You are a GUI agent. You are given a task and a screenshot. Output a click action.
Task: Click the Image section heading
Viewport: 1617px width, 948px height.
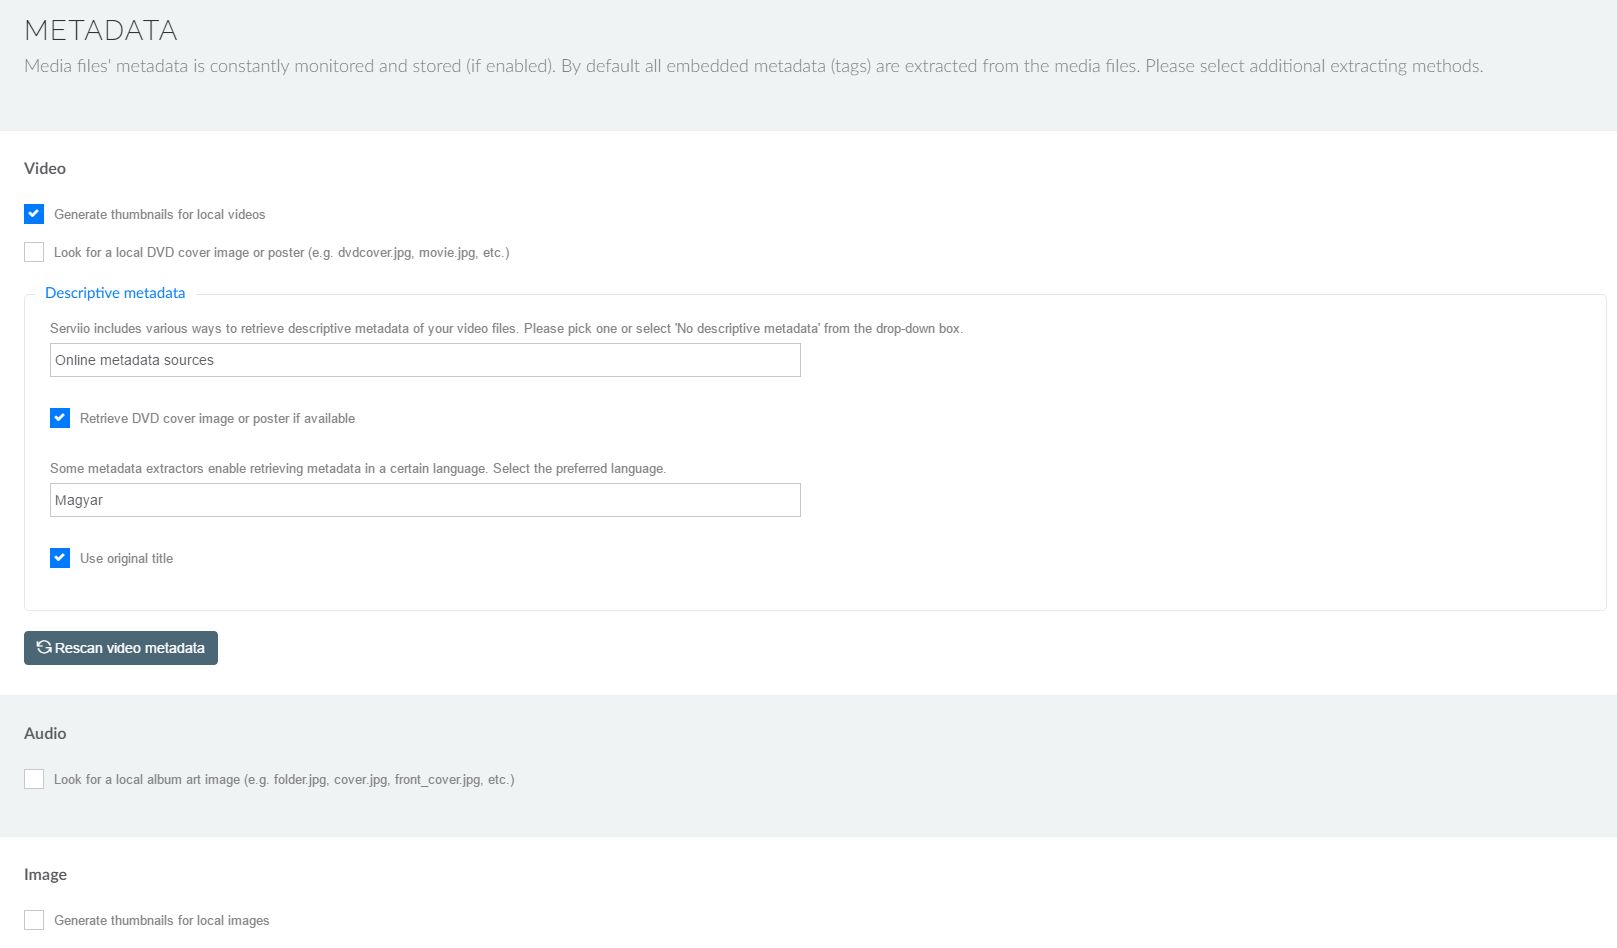(45, 874)
